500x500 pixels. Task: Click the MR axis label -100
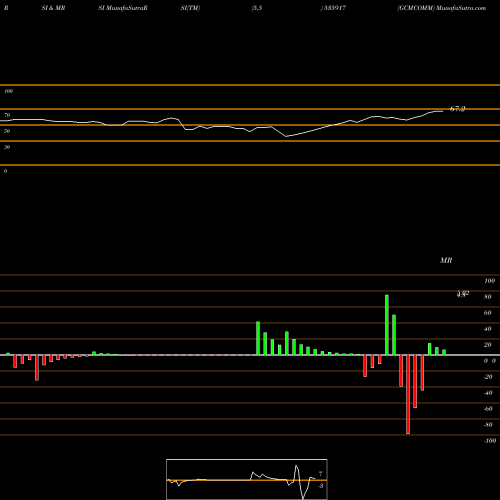point(490,441)
